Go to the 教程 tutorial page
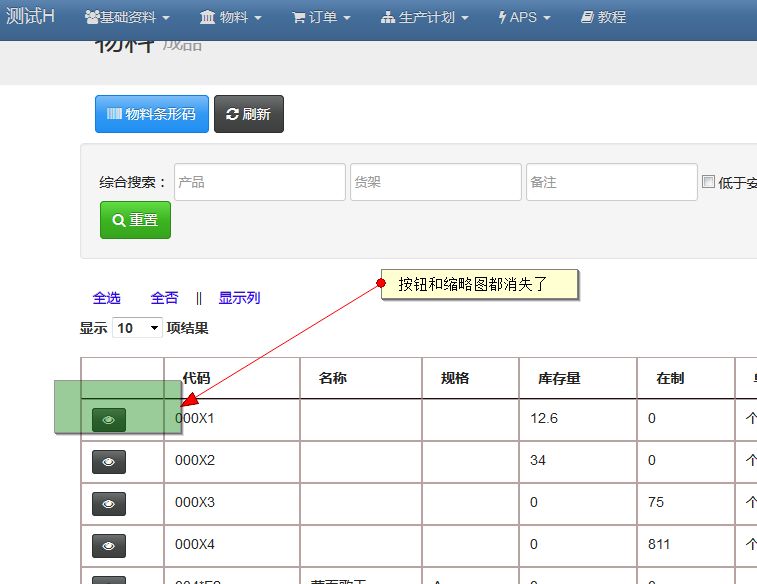This screenshot has height=584, width=757. 603,18
